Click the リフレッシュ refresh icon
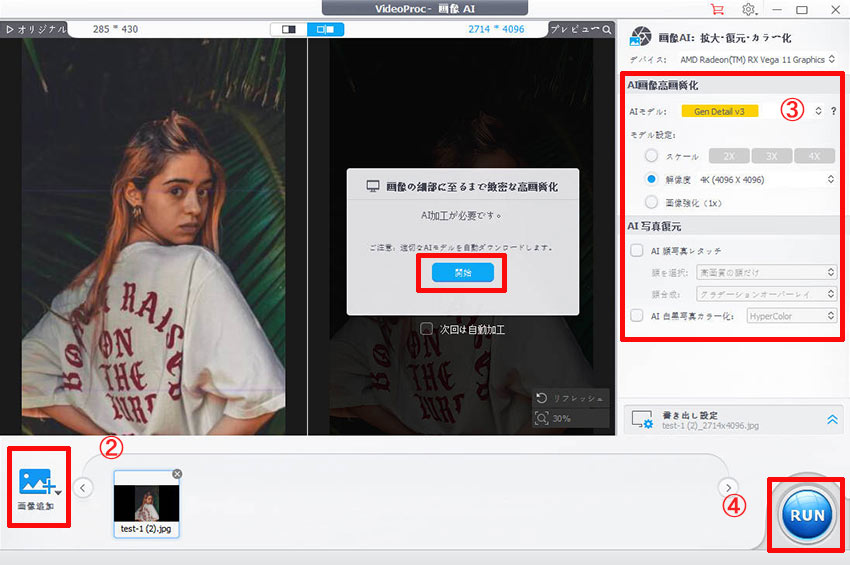Image resolution: width=850 pixels, height=565 pixels. [542, 399]
